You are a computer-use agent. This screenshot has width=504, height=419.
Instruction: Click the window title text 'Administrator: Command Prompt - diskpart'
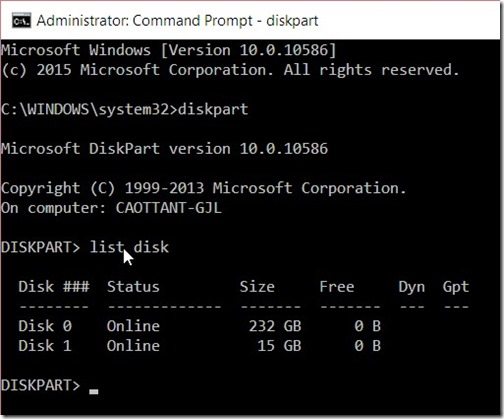click(x=178, y=21)
